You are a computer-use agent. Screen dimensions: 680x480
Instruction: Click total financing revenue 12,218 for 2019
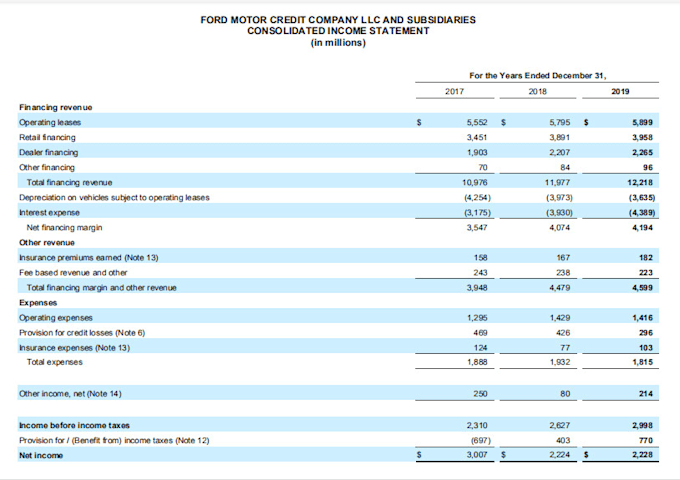pyautogui.click(x=640, y=183)
